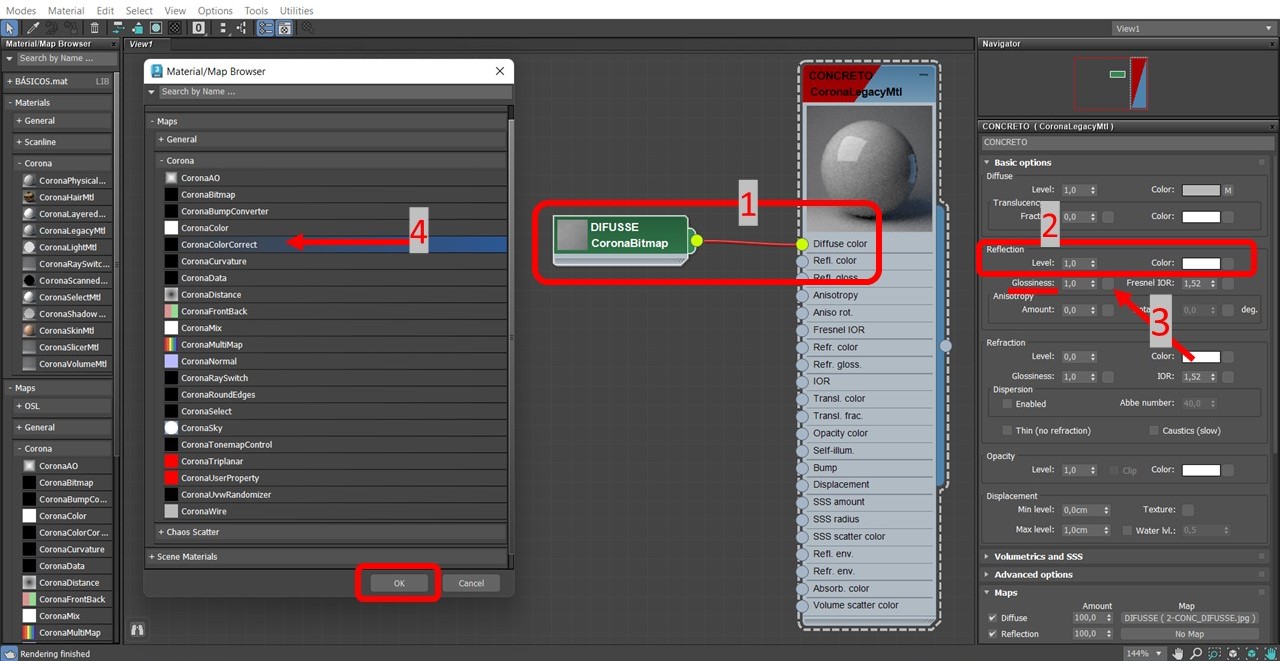Activate the Pan hand icon in the status bar
The width and height of the screenshot is (1280, 661).
click(1178, 653)
